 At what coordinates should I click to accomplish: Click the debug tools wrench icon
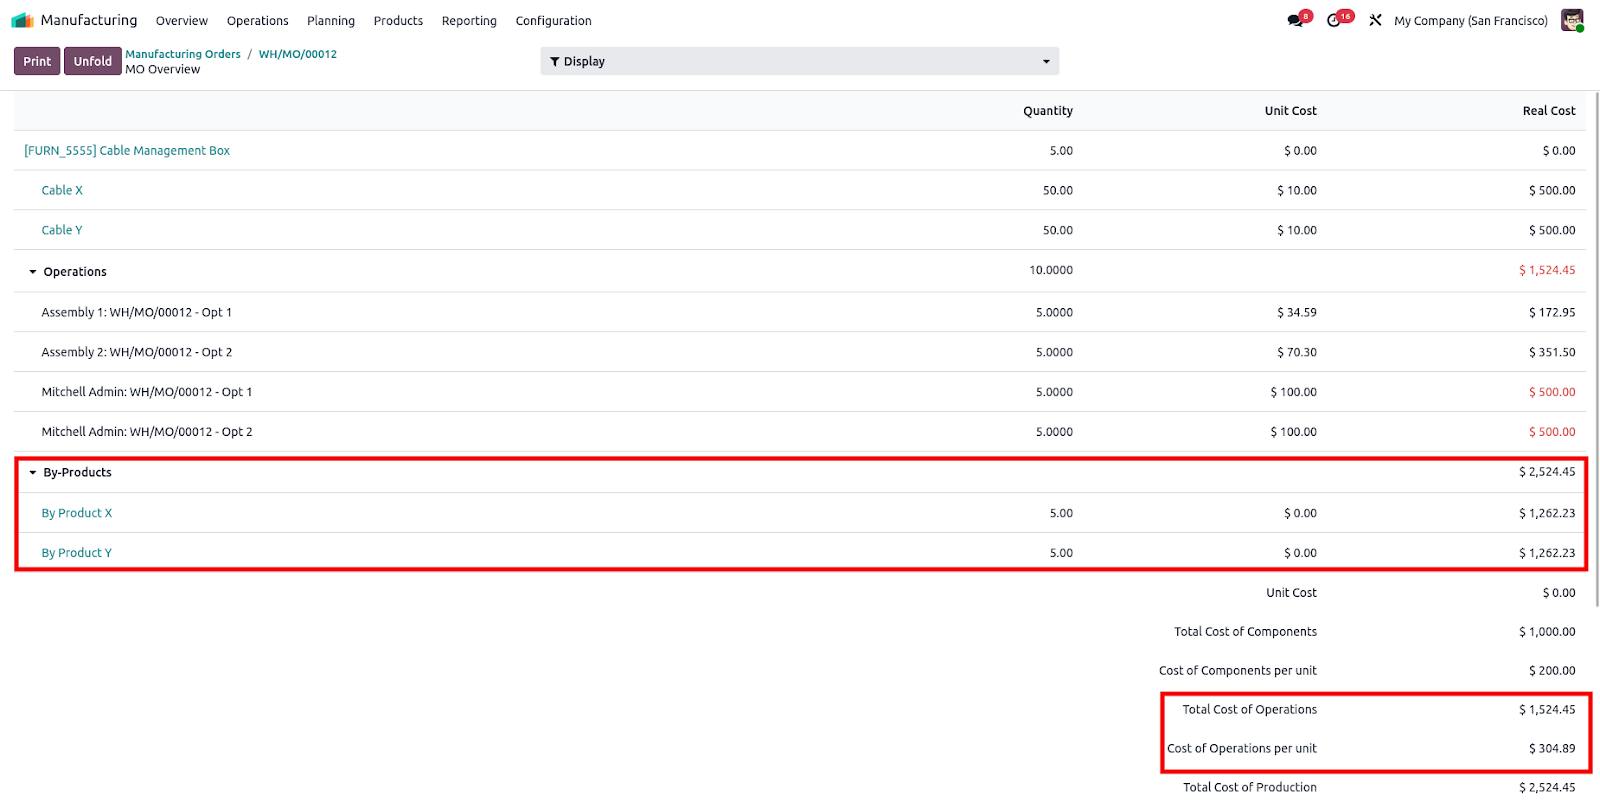(1375, 20)
